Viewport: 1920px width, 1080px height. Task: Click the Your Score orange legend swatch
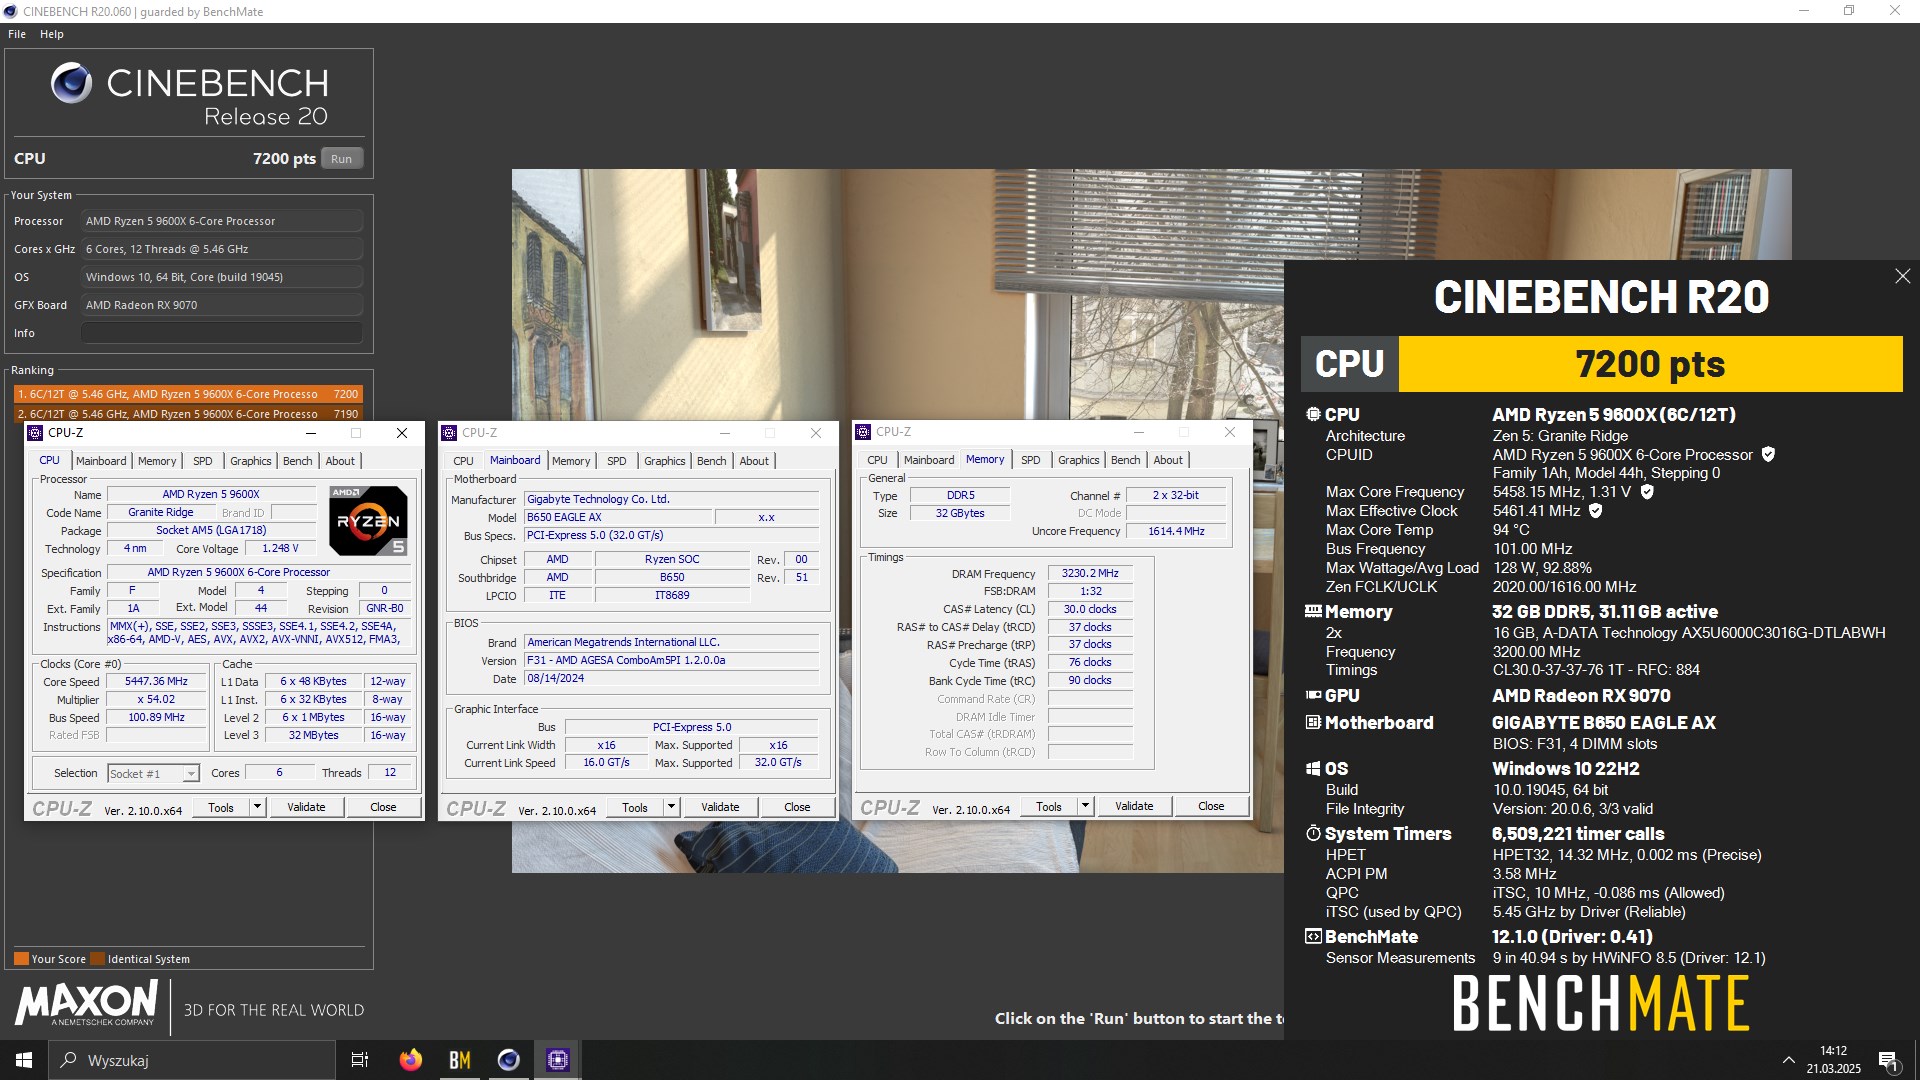[21, 959]
